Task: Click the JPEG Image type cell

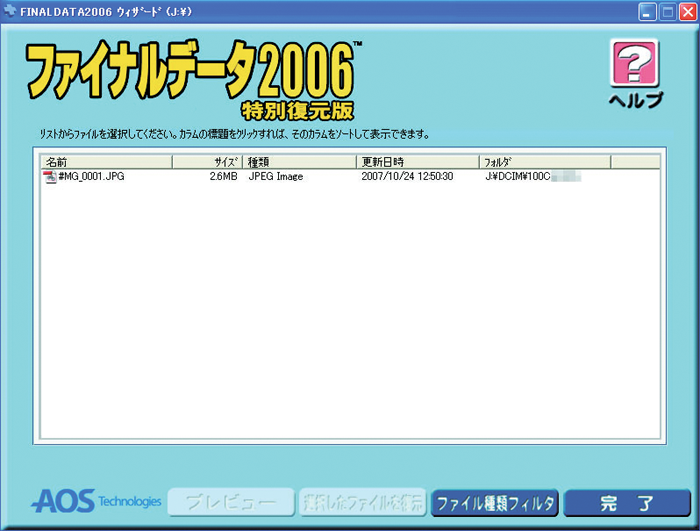Action: pyautogui.click(x=276, y=176)
